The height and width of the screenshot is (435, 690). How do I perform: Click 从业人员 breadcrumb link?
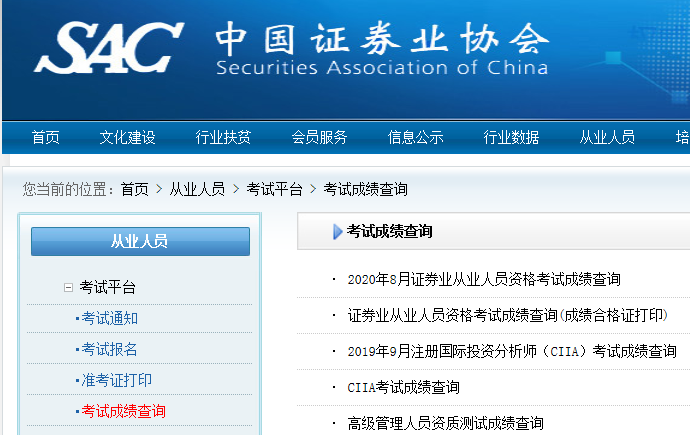pyautogui.click(x=197, y=189)
